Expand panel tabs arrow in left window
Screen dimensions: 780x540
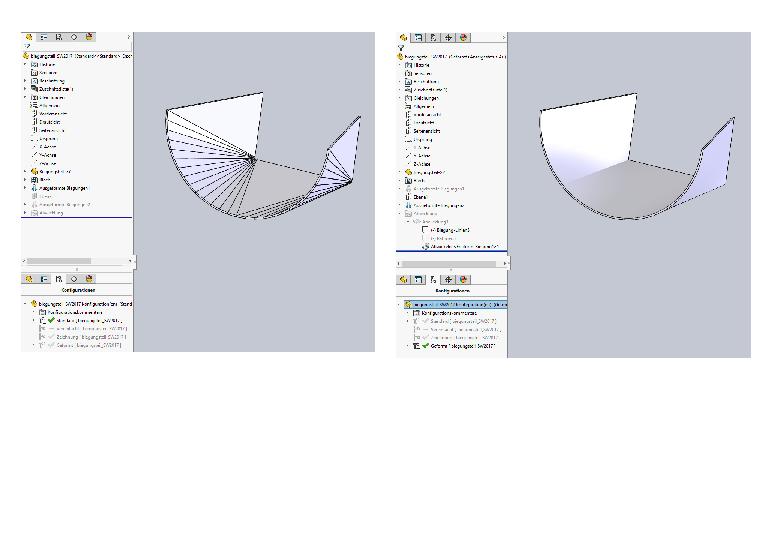pos(128,37)
